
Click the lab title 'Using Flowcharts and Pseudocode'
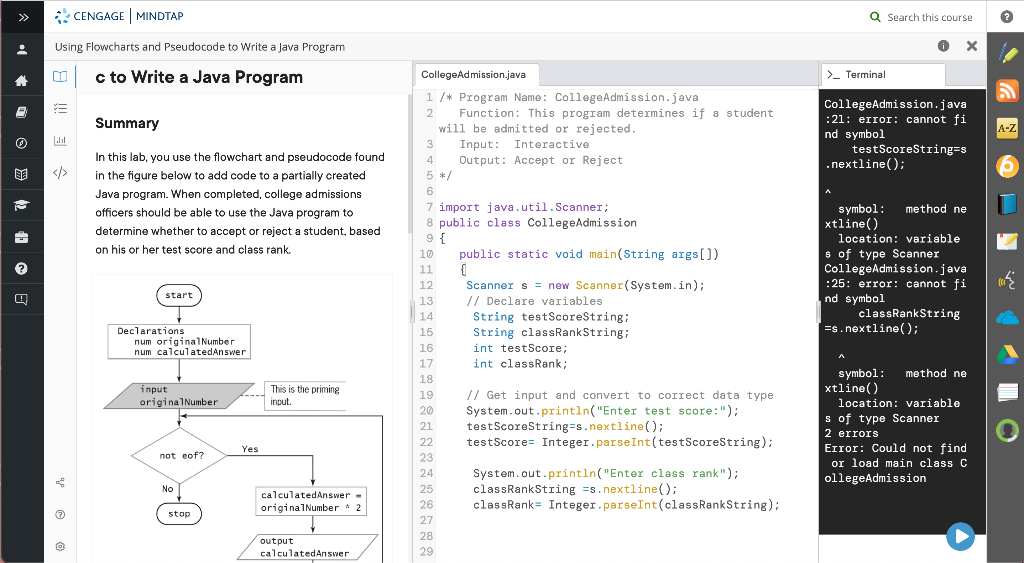point(200,46)
